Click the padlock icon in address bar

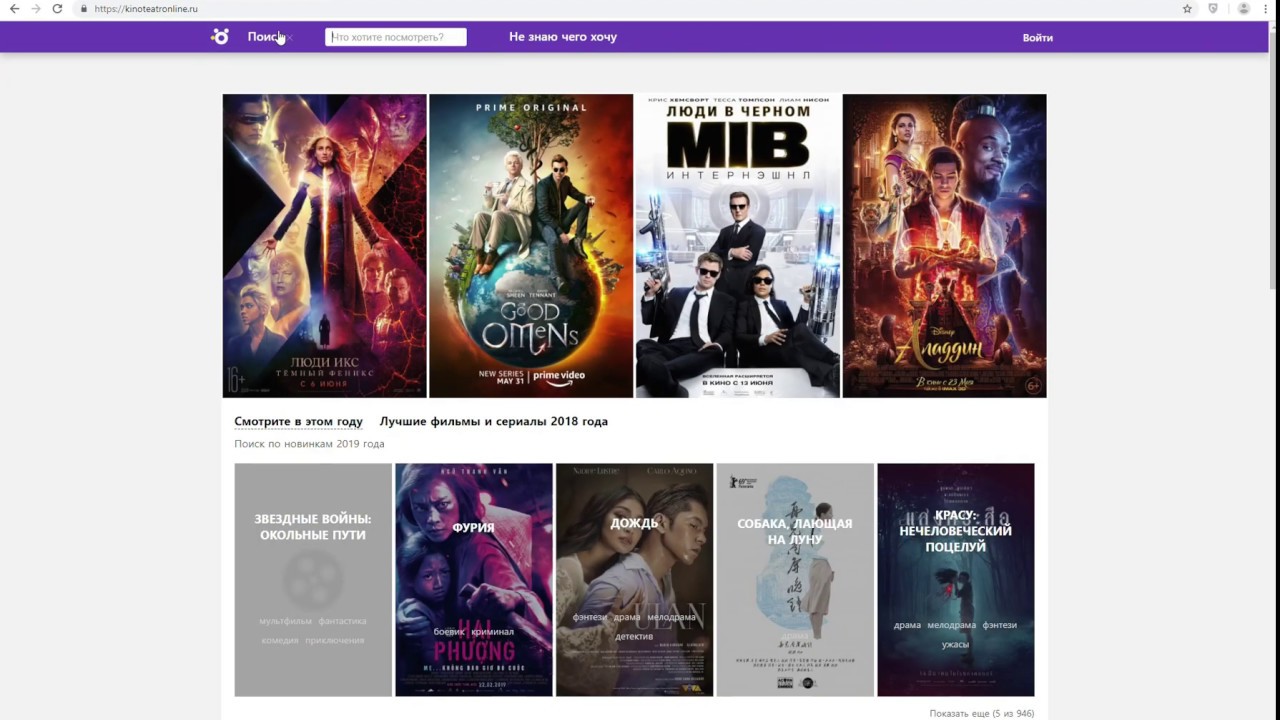click(85, 9)
